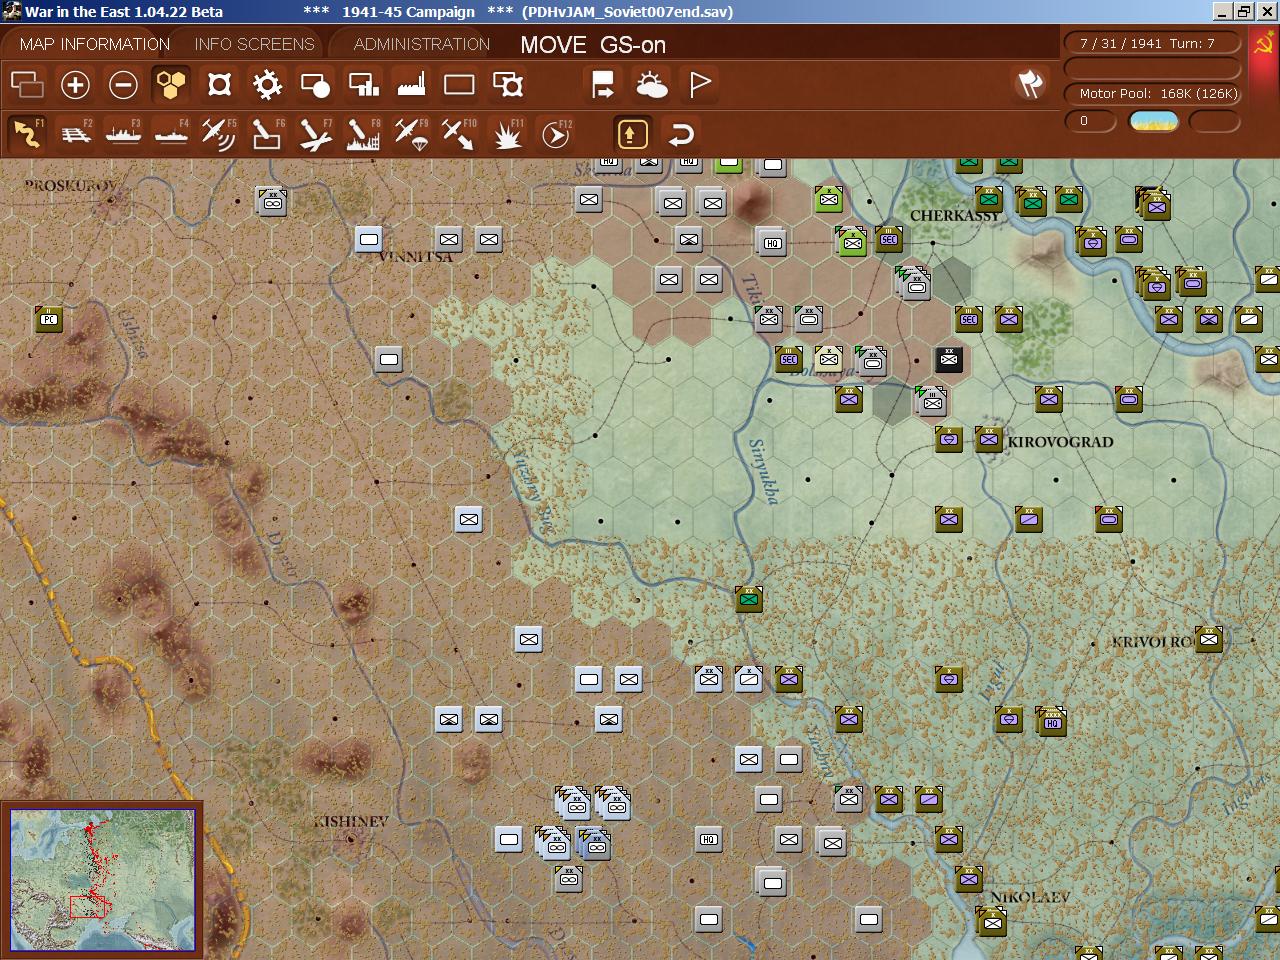Toggle the rectangle-with-bars map overlay icon
This screenshot has height=960, width=1280.
click(x=363, y=85)
